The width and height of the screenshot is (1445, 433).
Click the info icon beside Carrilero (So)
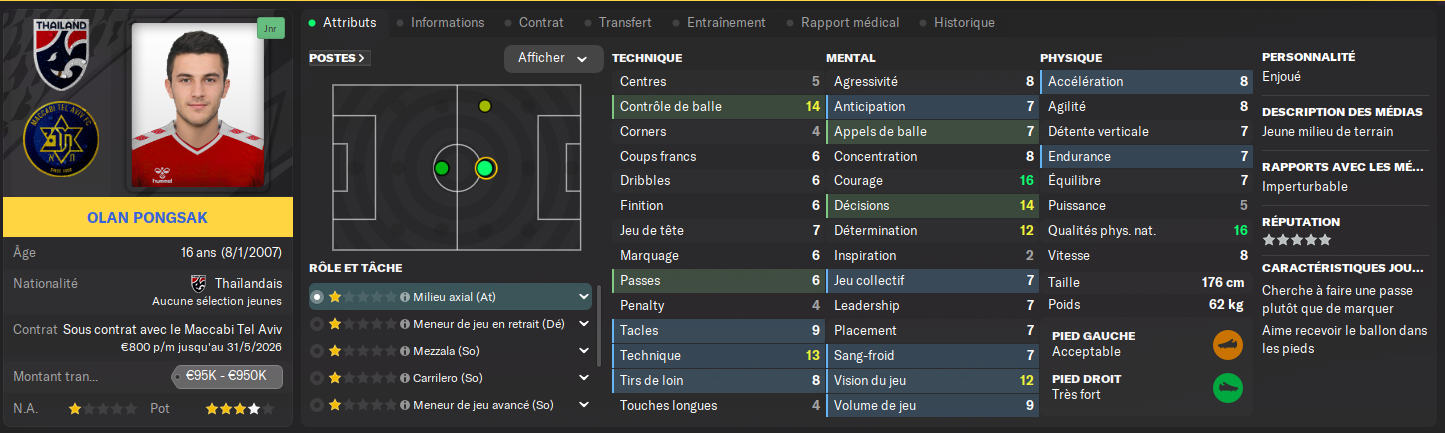pos(405,379)
